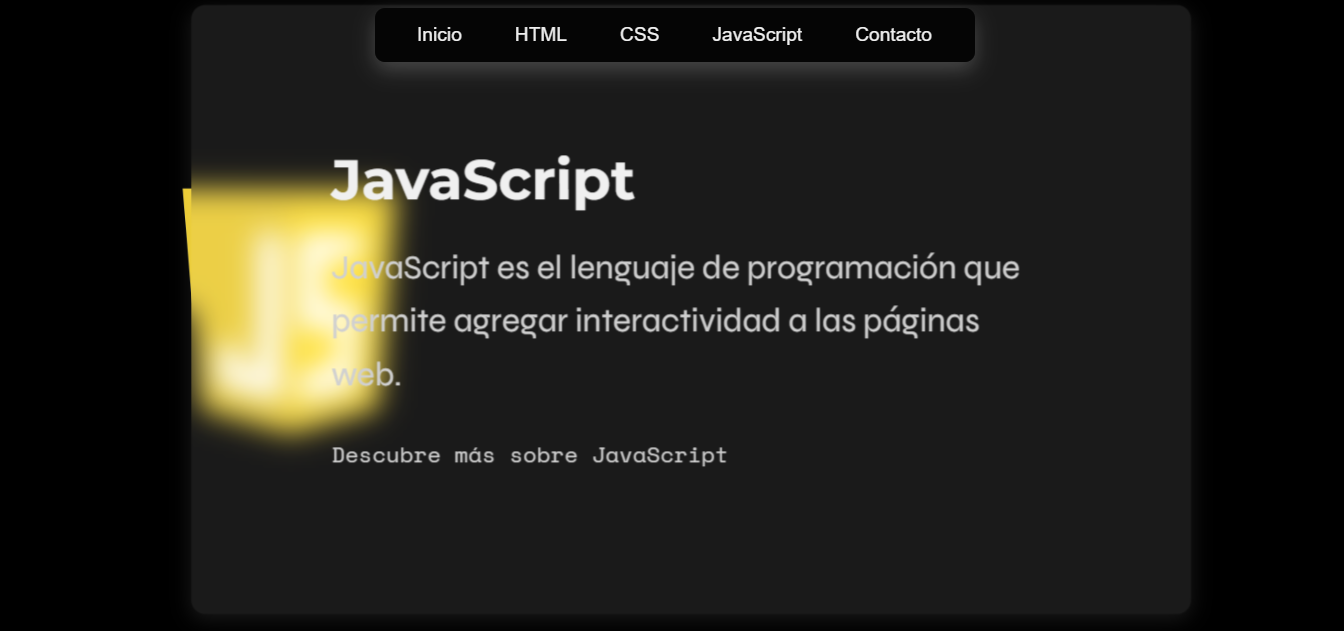This screenshot has width=1344, height=631.
Task: Select CSS in the navigation bar
Action: coord(639,35)
